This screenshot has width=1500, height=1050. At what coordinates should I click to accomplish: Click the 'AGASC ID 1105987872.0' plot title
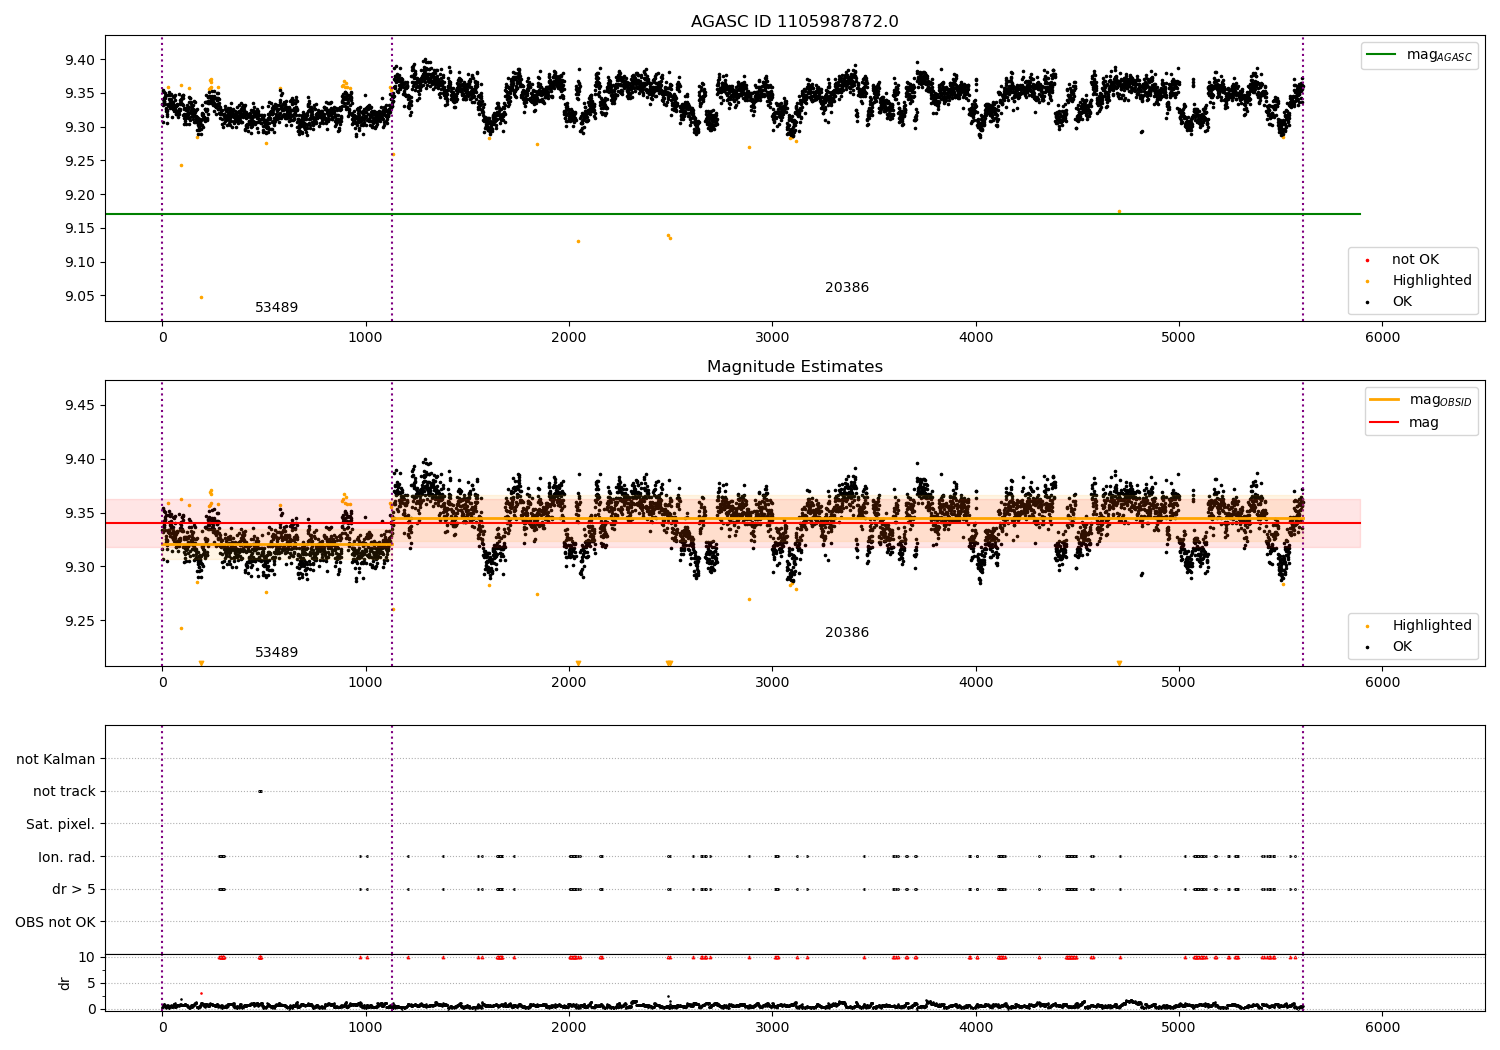tap(794, 22)
